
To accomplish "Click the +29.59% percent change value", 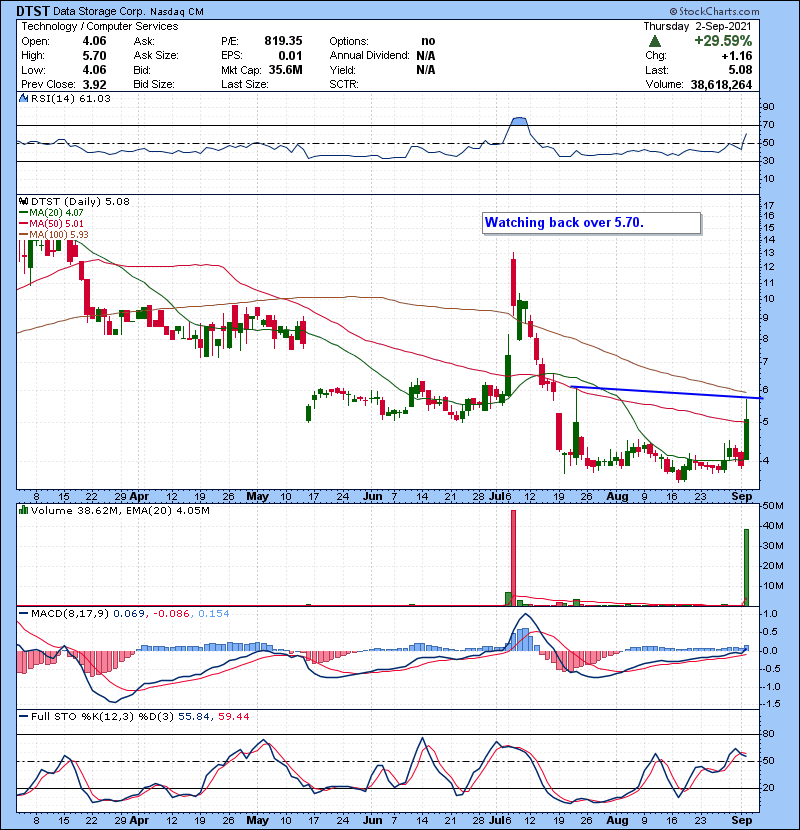I will click(x=723, y=41).
